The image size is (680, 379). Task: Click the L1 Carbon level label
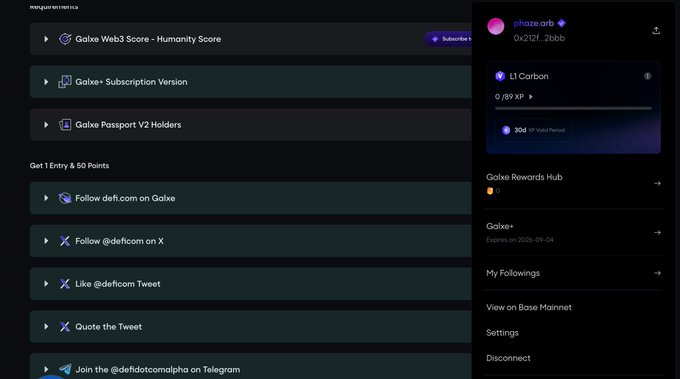[529, 76]
